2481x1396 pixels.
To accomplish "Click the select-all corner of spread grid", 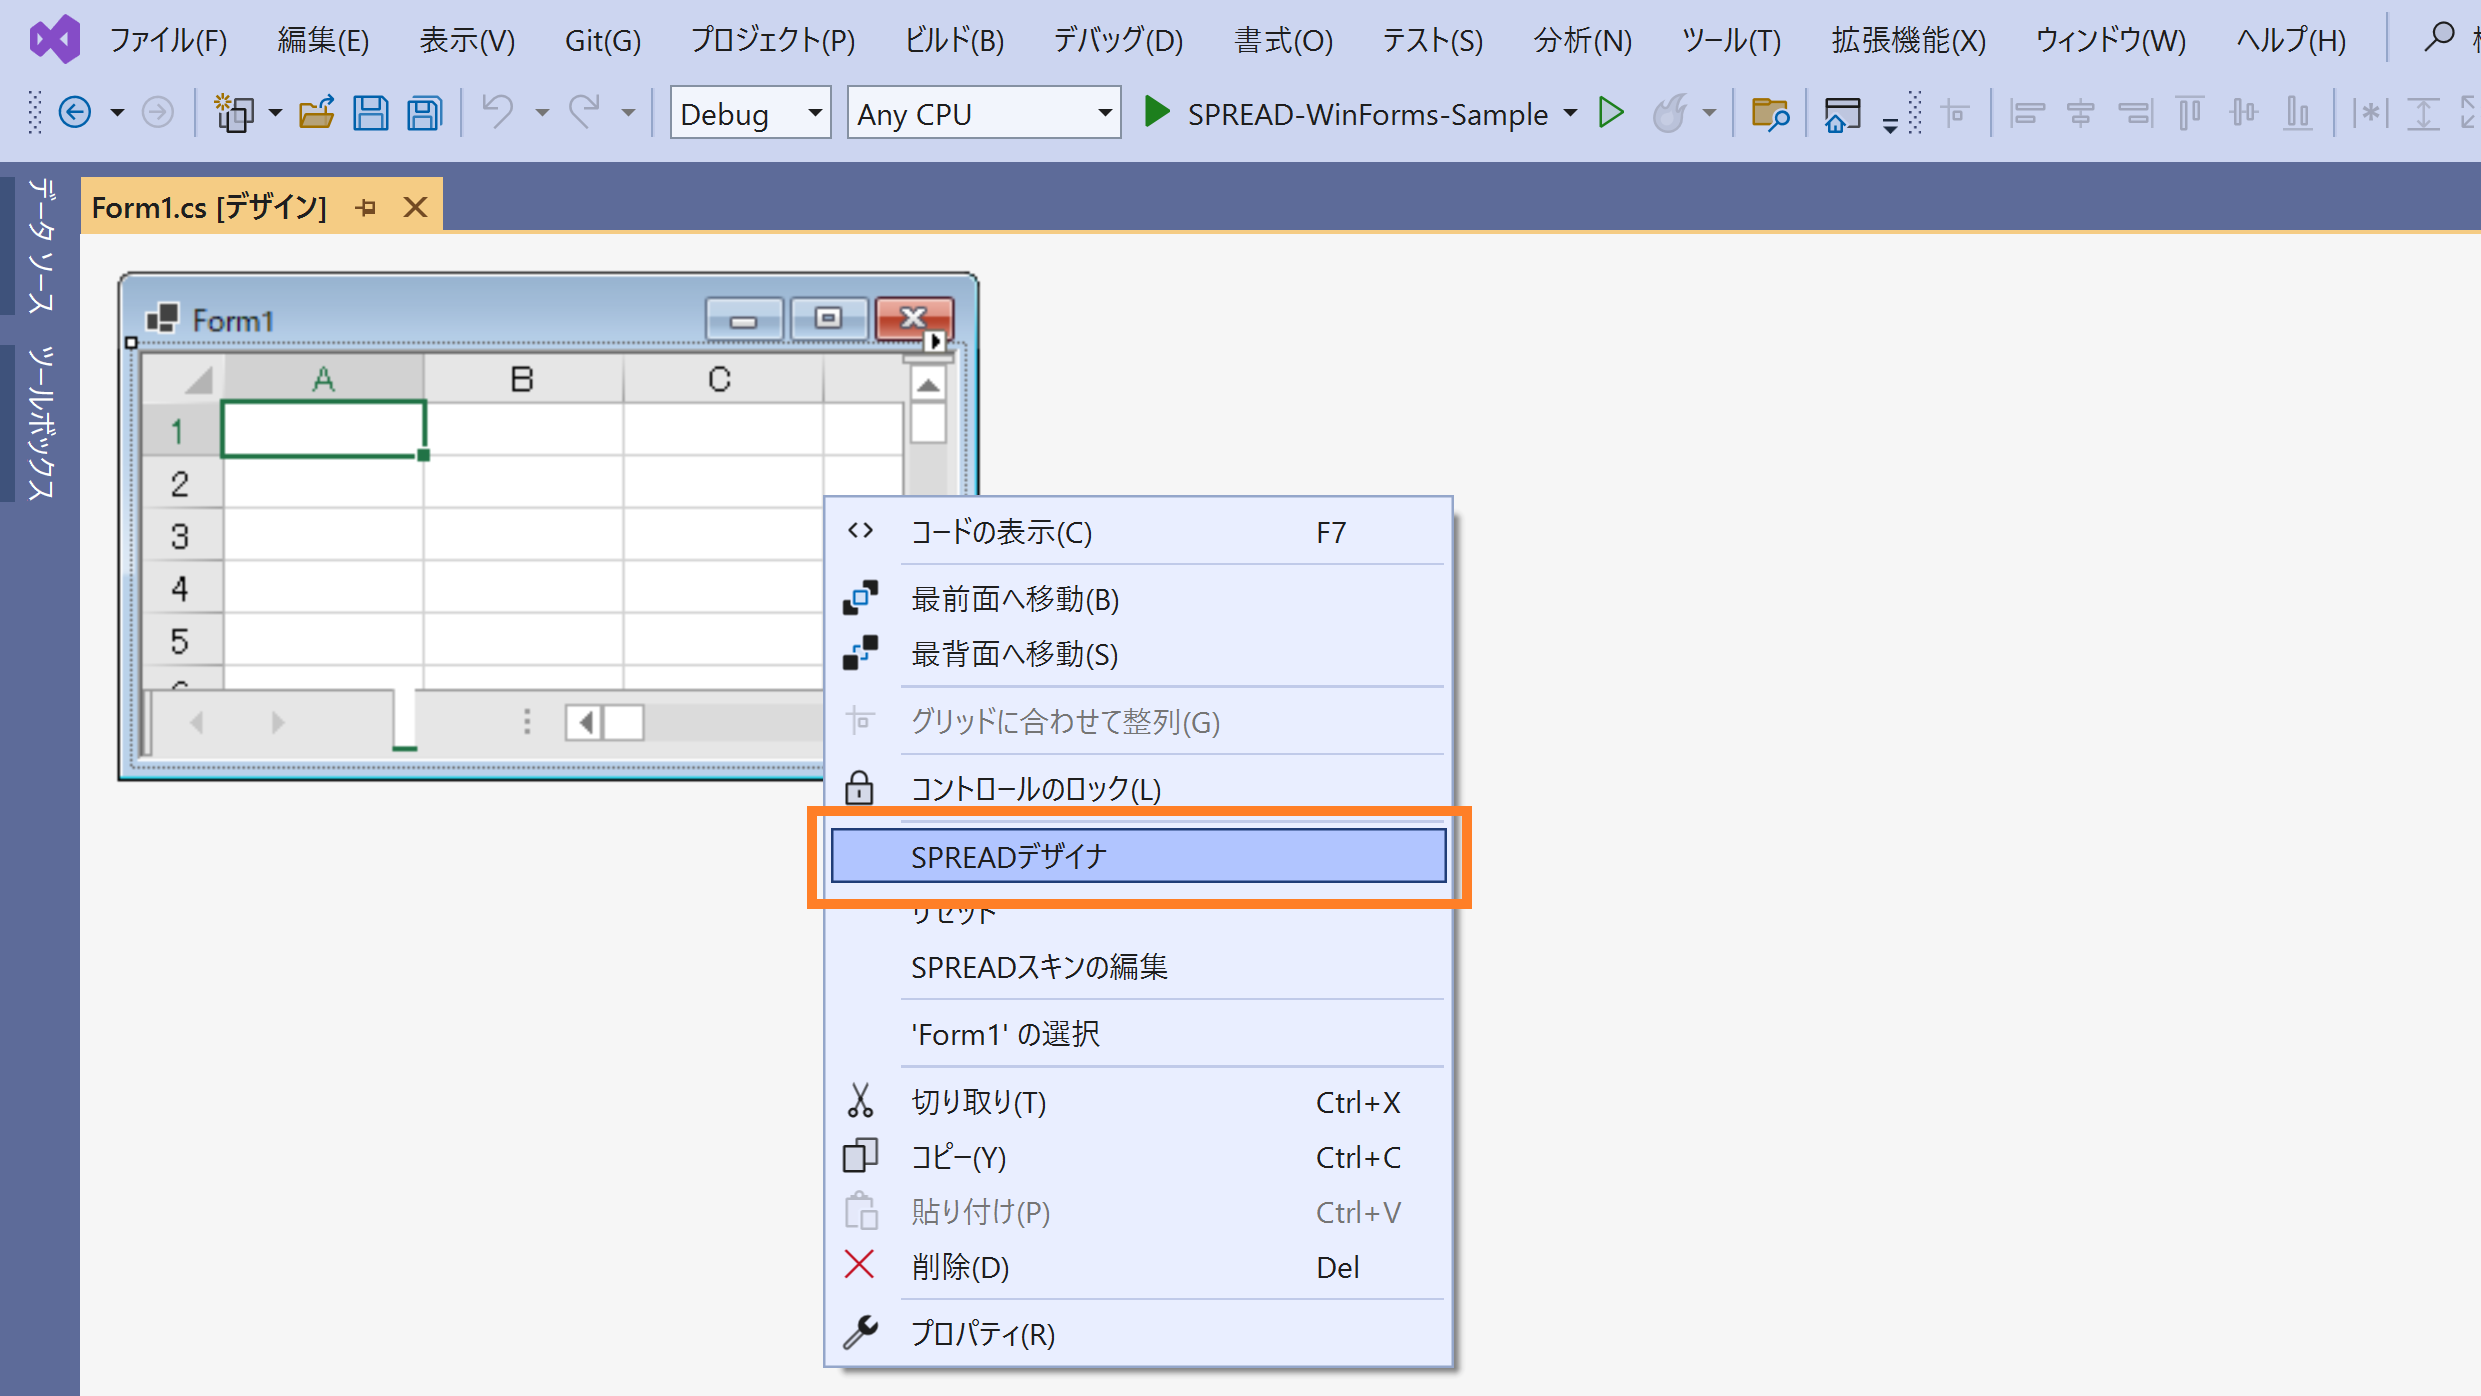I will [183, 379].
